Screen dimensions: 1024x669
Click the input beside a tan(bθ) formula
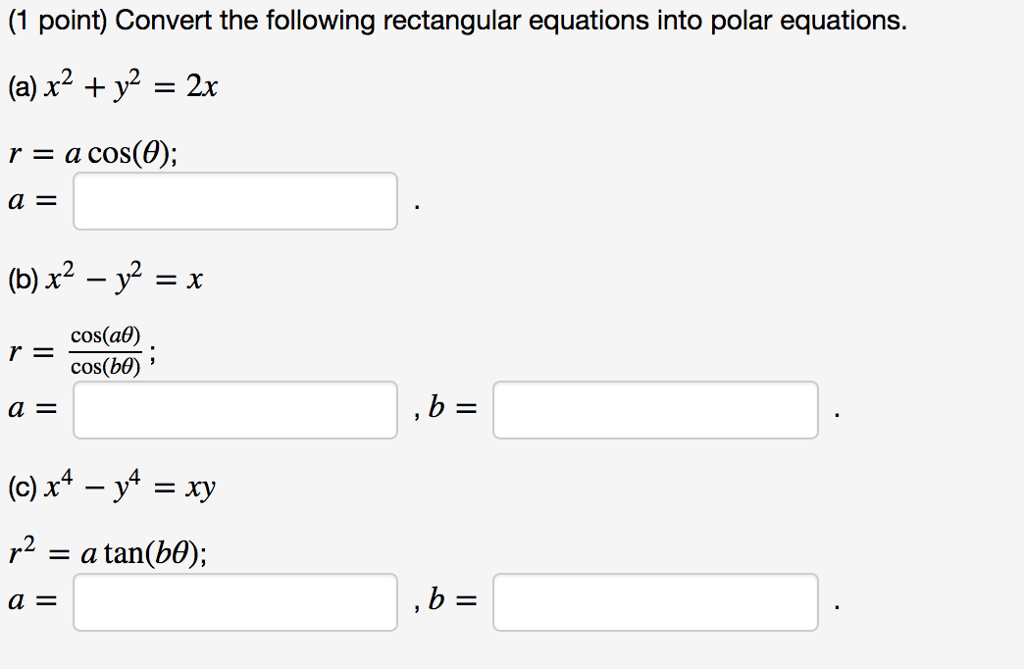pyautogui.click(x=235, y=601)
